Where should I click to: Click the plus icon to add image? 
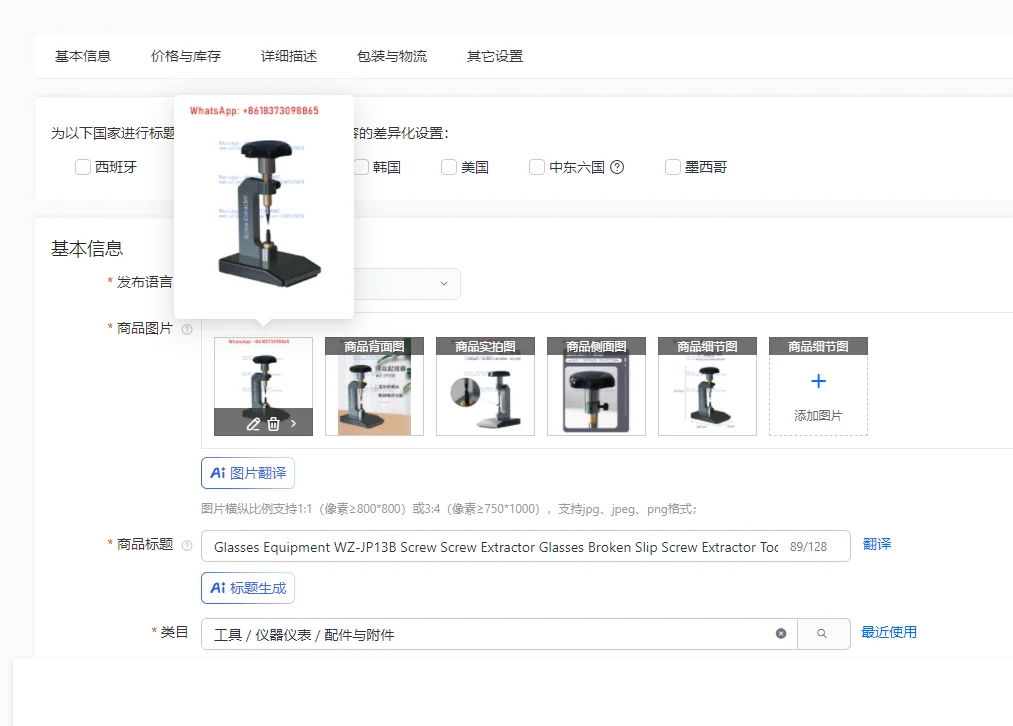click(x=819, y=381)
